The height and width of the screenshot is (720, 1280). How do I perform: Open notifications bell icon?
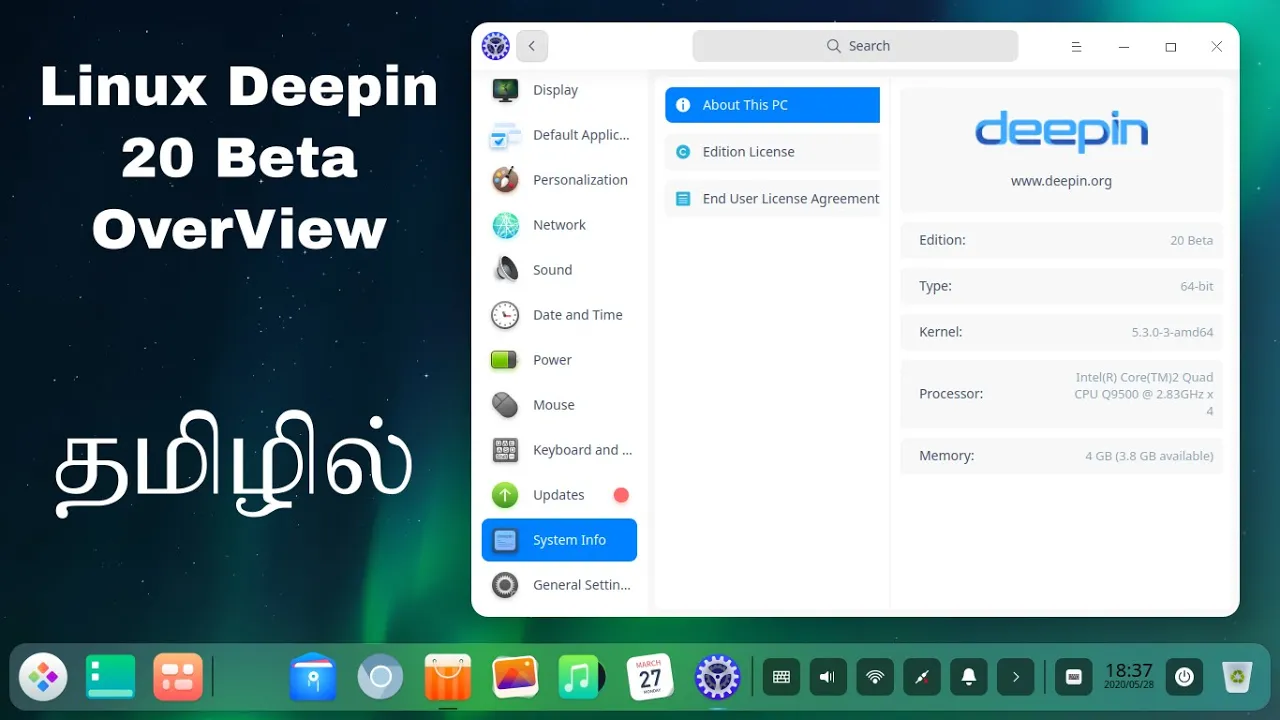[968, 677]
